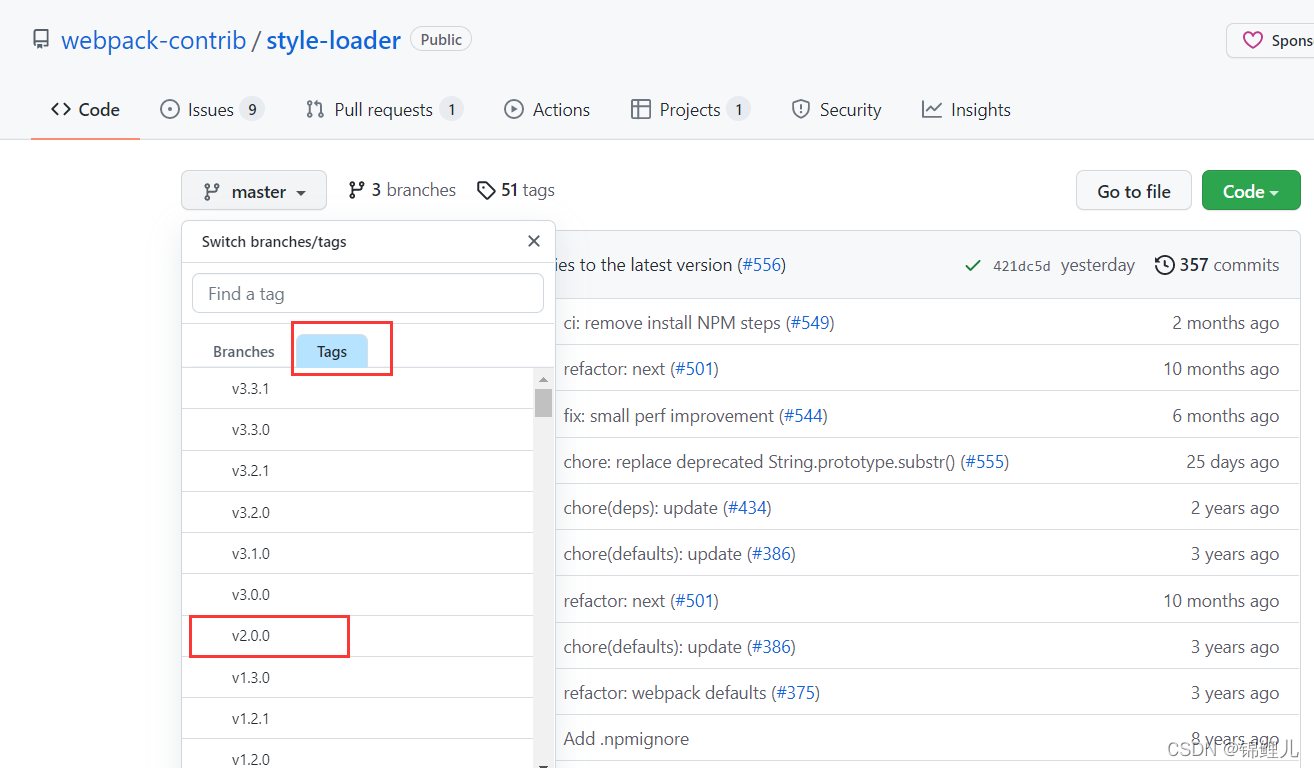This screenshot has width=1314, height=768.
Task: Select tag v3.1.0
Action: pos(358,553)
